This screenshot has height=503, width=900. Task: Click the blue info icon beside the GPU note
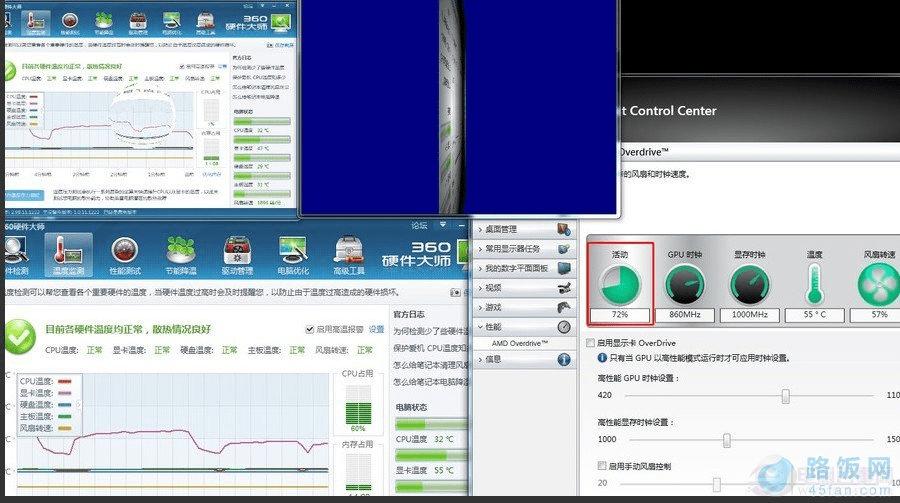click(x=602, y=358)
